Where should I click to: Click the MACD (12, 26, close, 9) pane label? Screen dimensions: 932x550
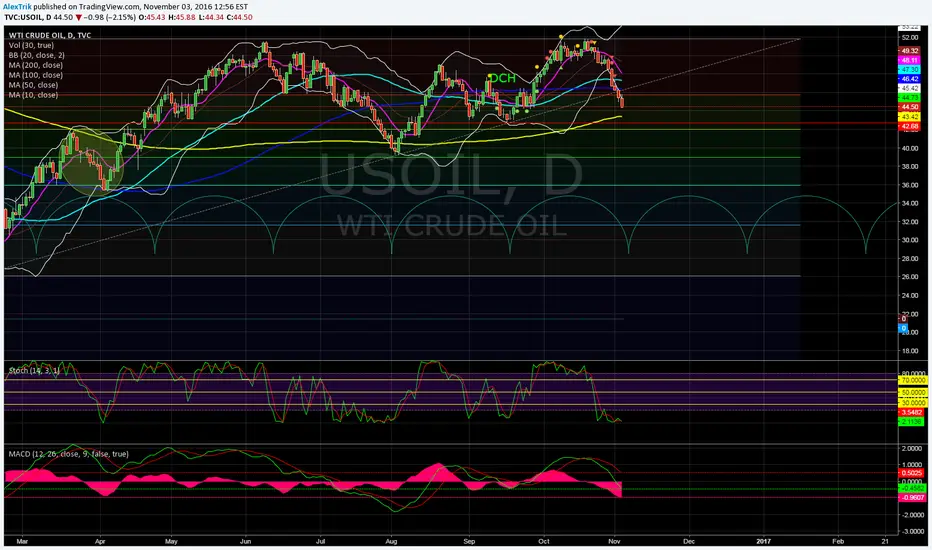pos(68,454)
